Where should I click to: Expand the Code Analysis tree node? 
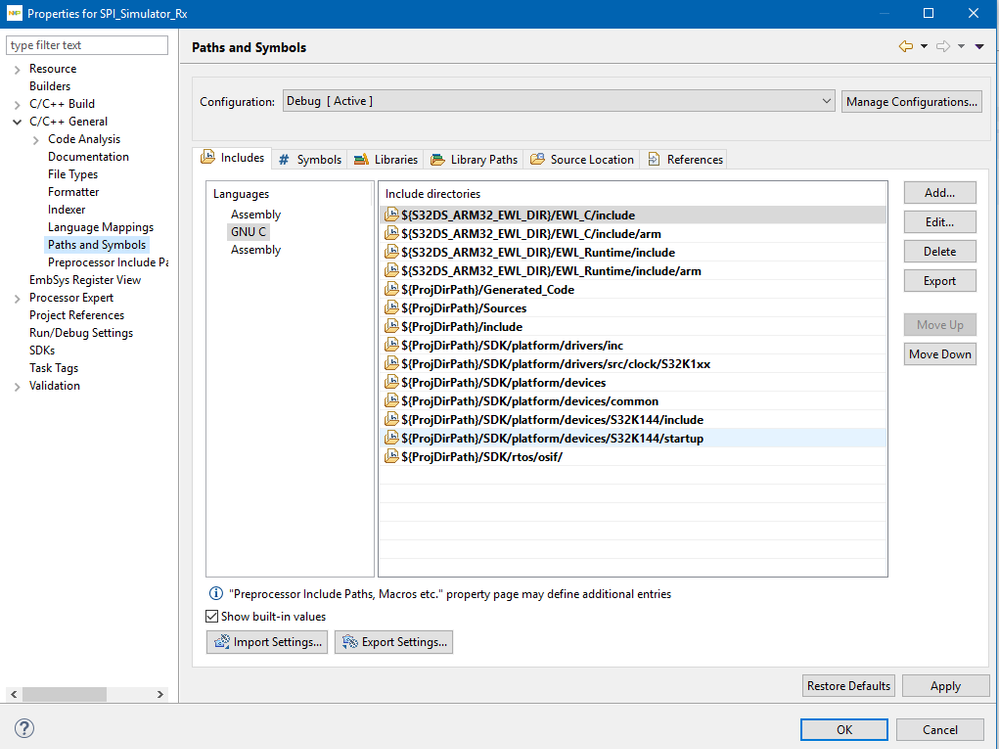36,140
